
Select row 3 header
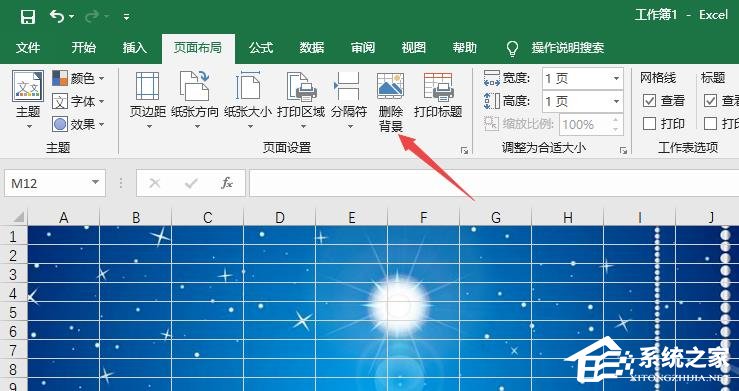click(14, 274)
